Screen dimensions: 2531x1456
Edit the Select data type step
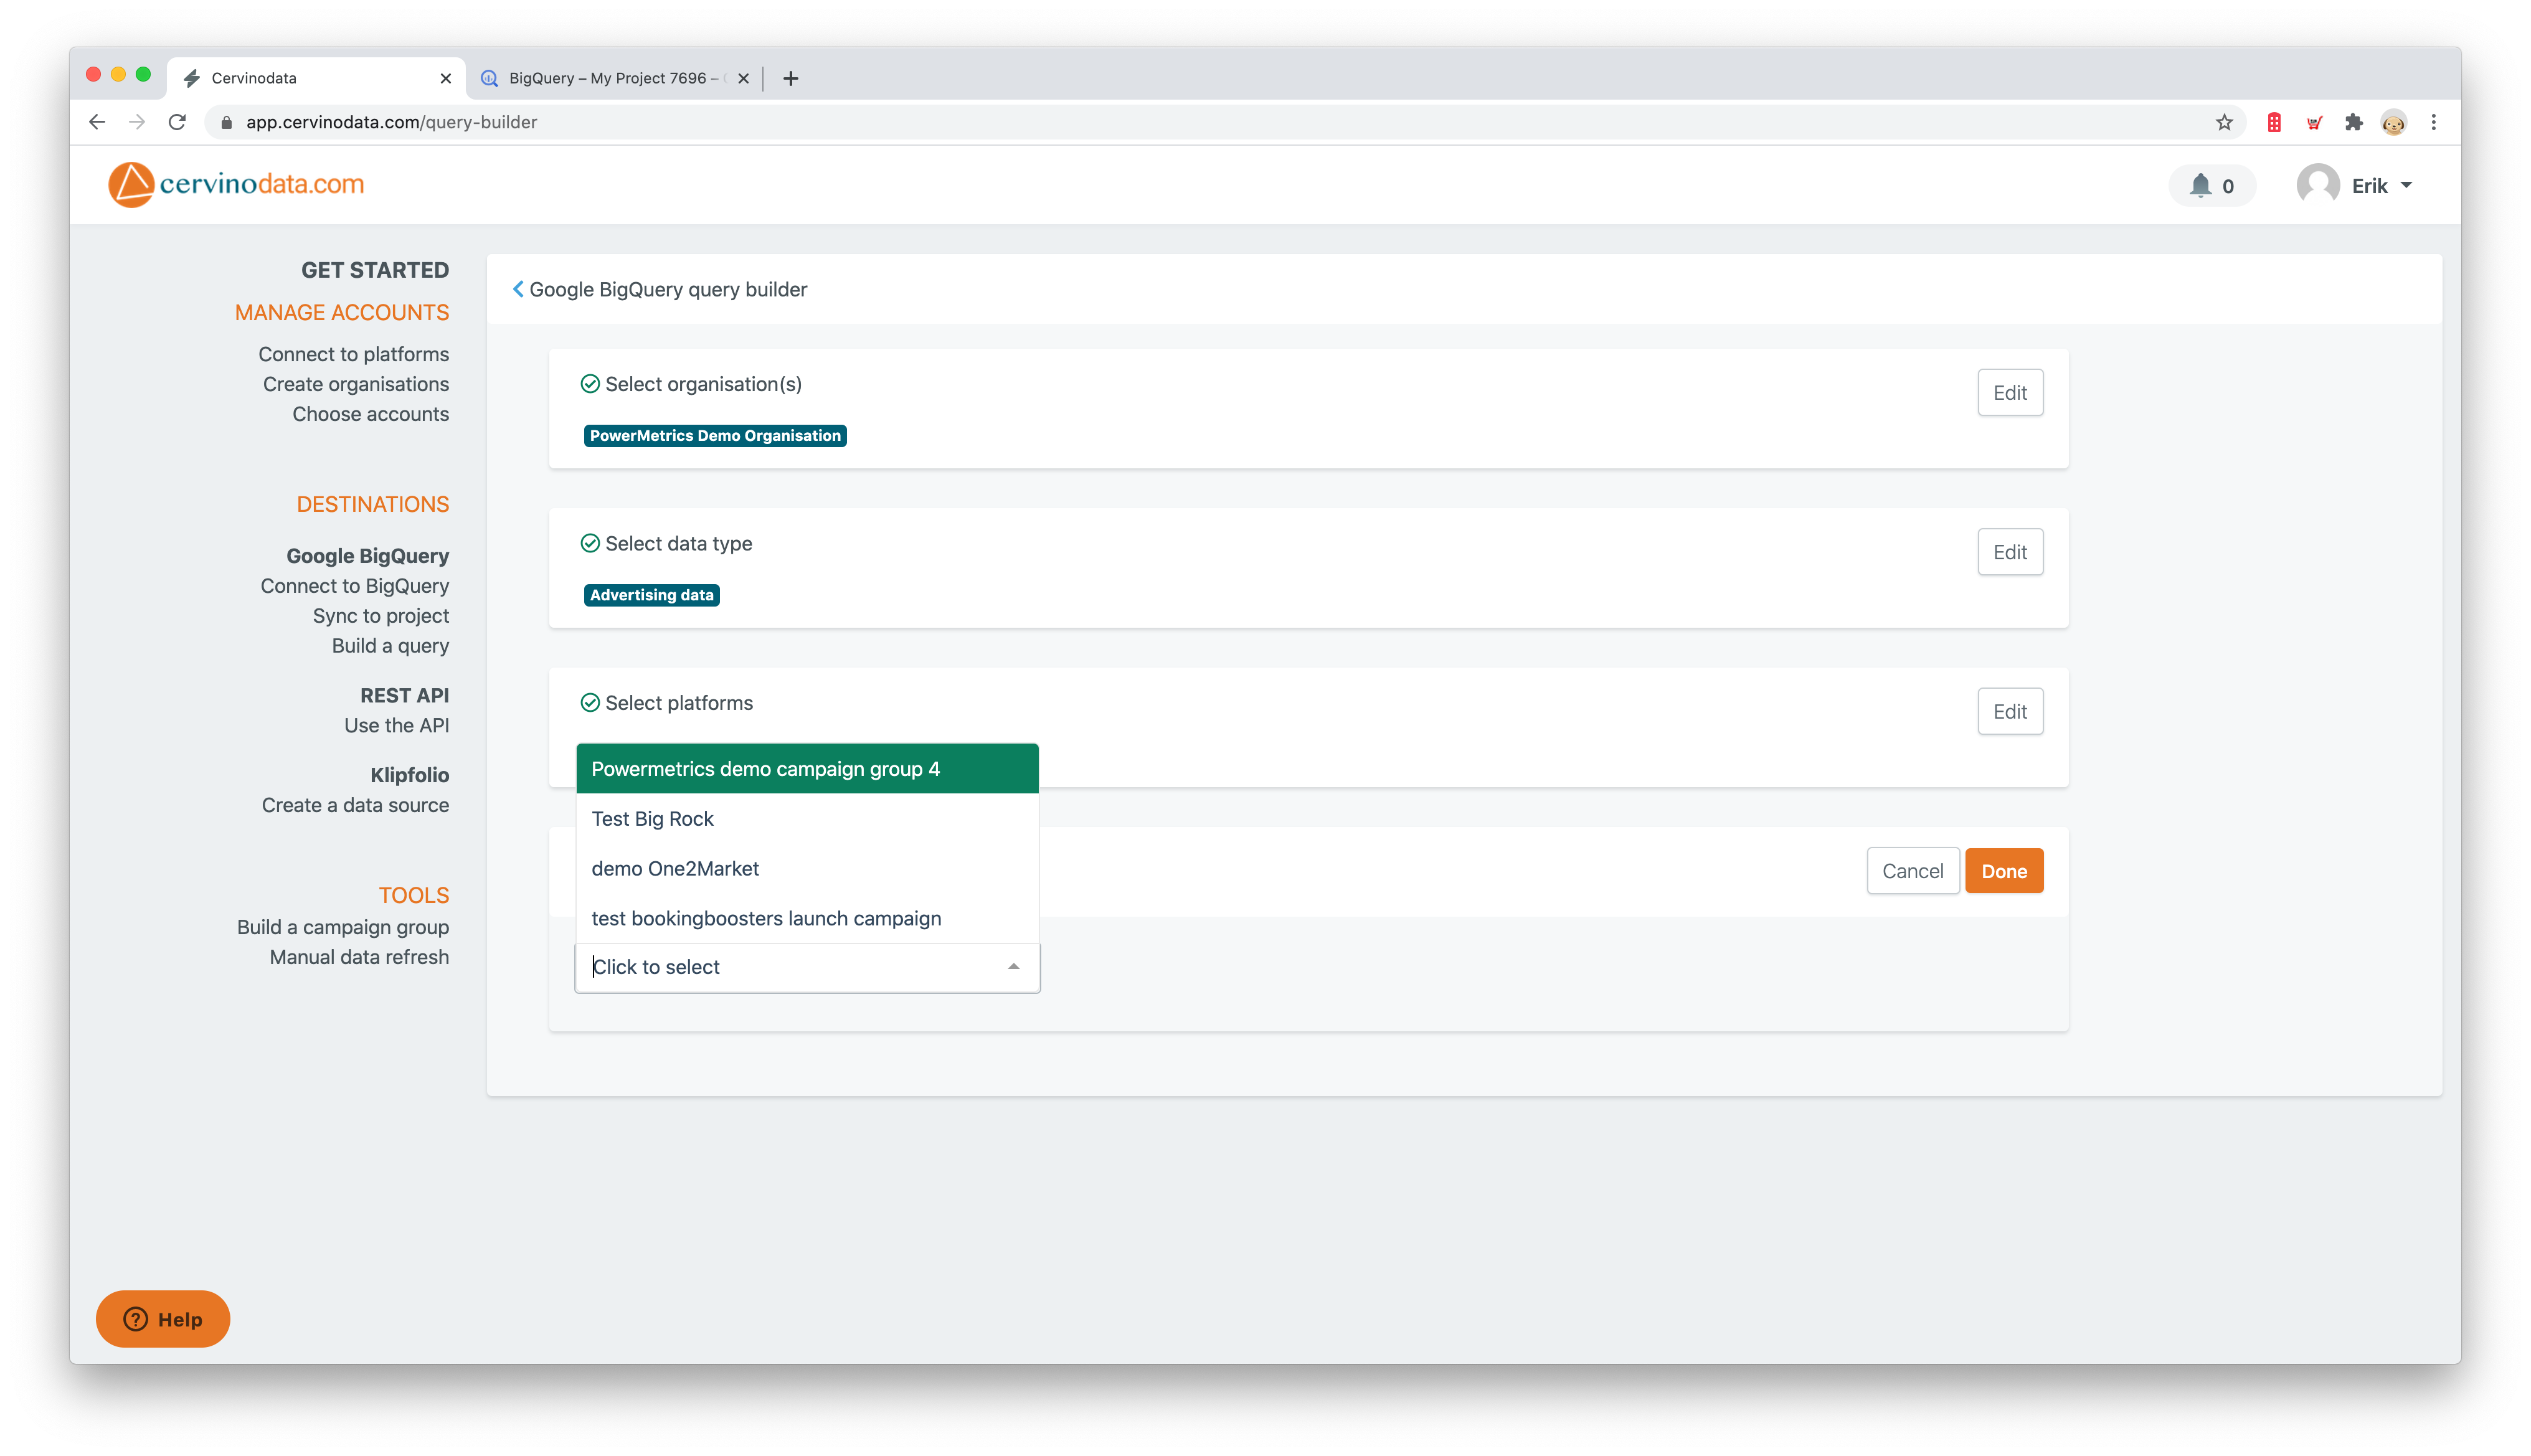click(2009, 552)
